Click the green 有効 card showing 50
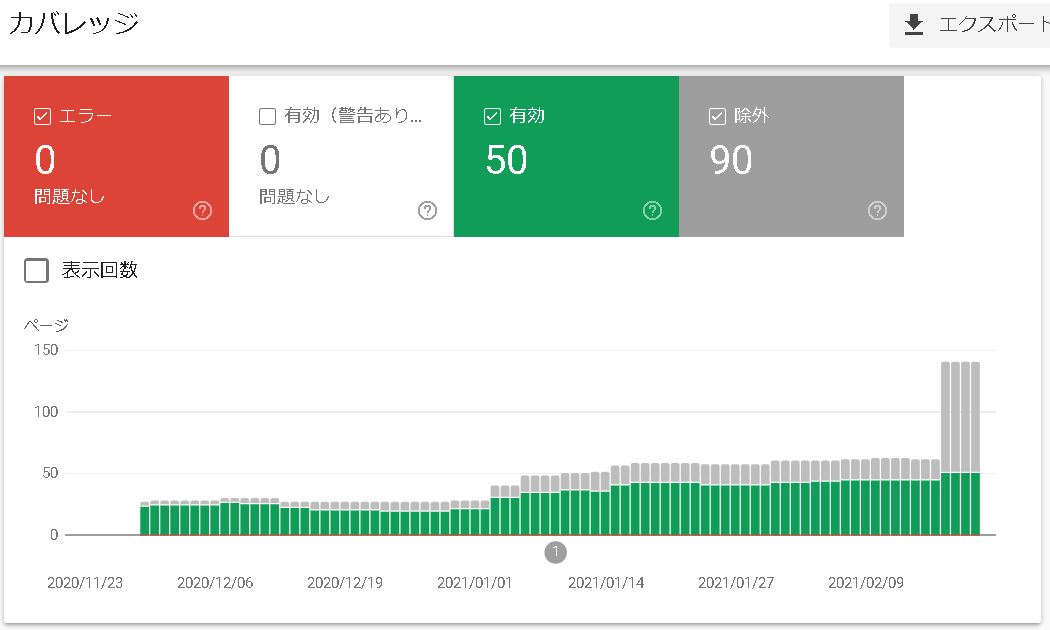The image size is (1050, 630). click(x=566, y=155)
